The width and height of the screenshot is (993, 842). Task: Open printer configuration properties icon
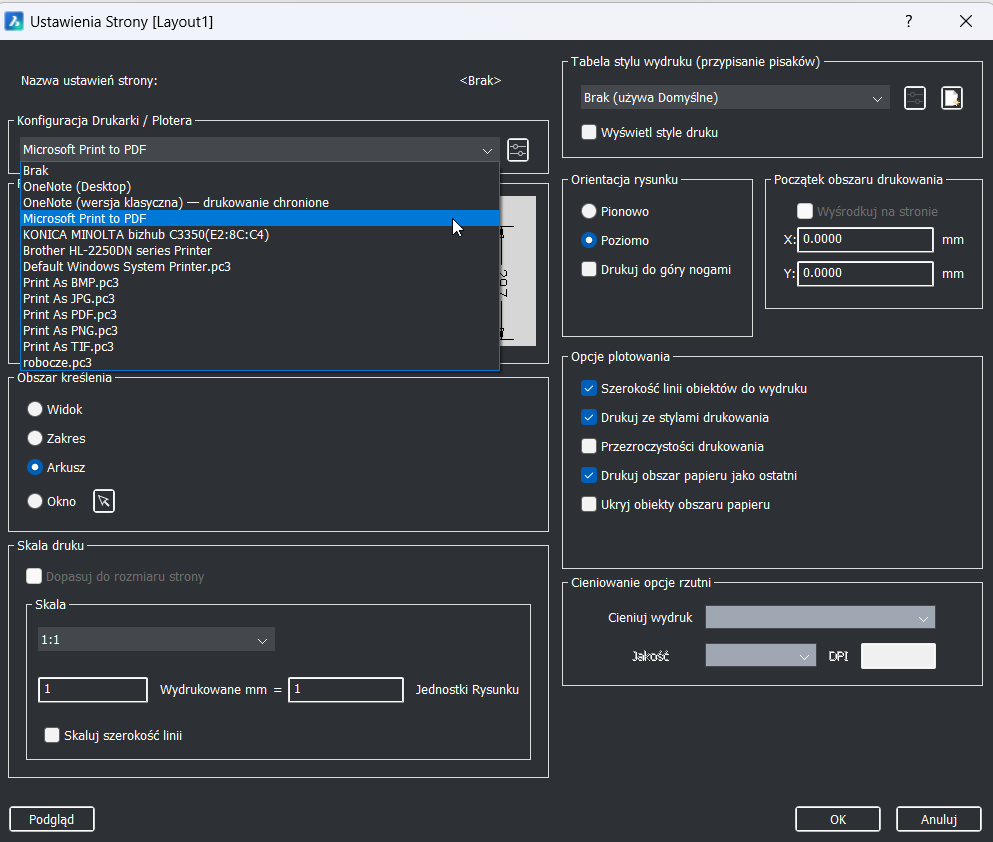coord(518,150)
